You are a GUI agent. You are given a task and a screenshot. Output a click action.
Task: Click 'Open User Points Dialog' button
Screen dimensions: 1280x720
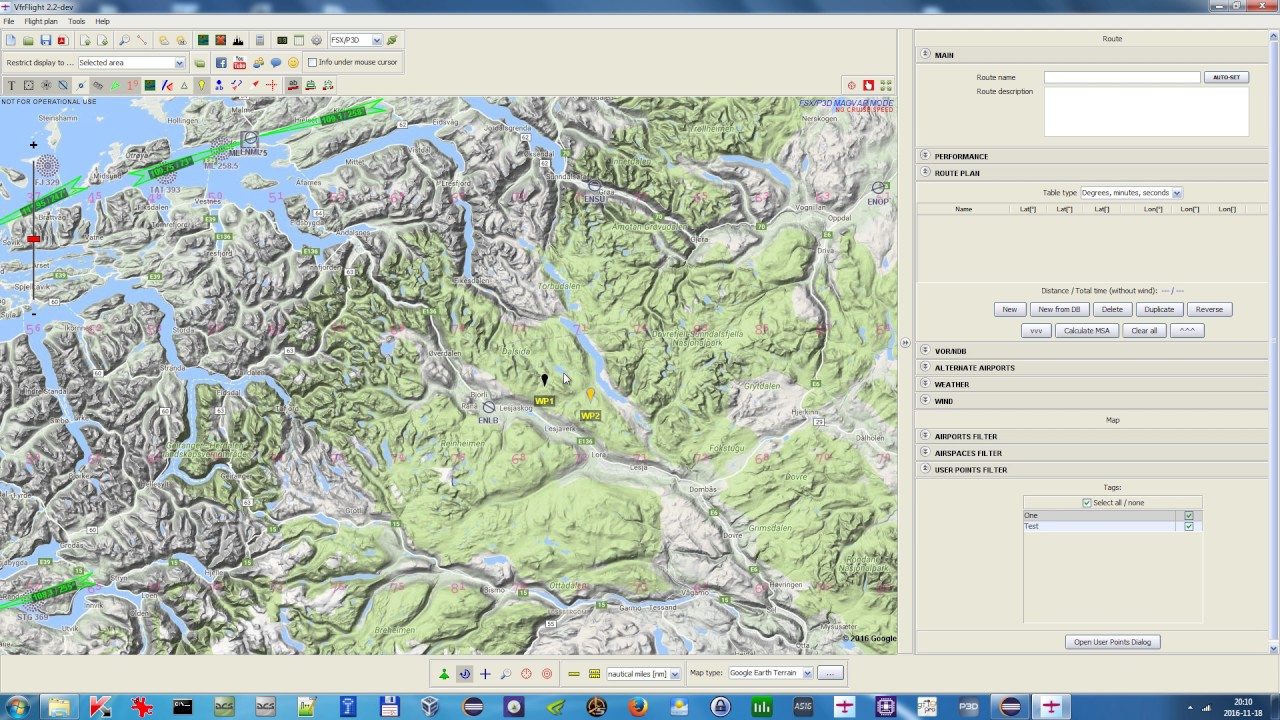tap(1112, 642)
